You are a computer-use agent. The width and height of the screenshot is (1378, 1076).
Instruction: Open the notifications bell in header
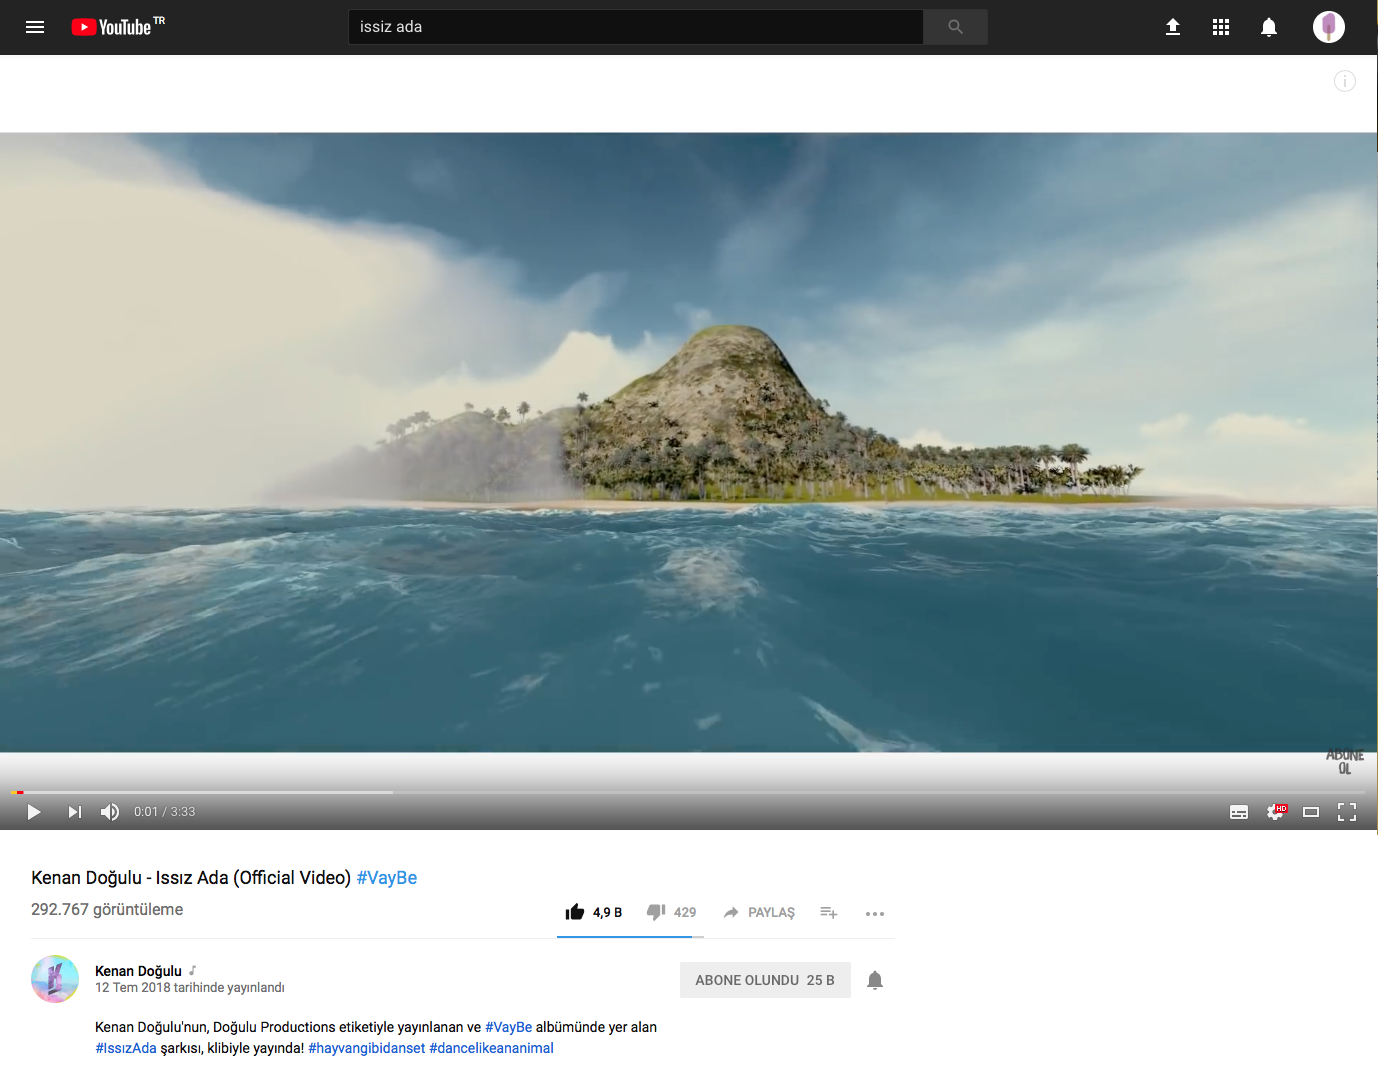click(x=1269, y=27)
